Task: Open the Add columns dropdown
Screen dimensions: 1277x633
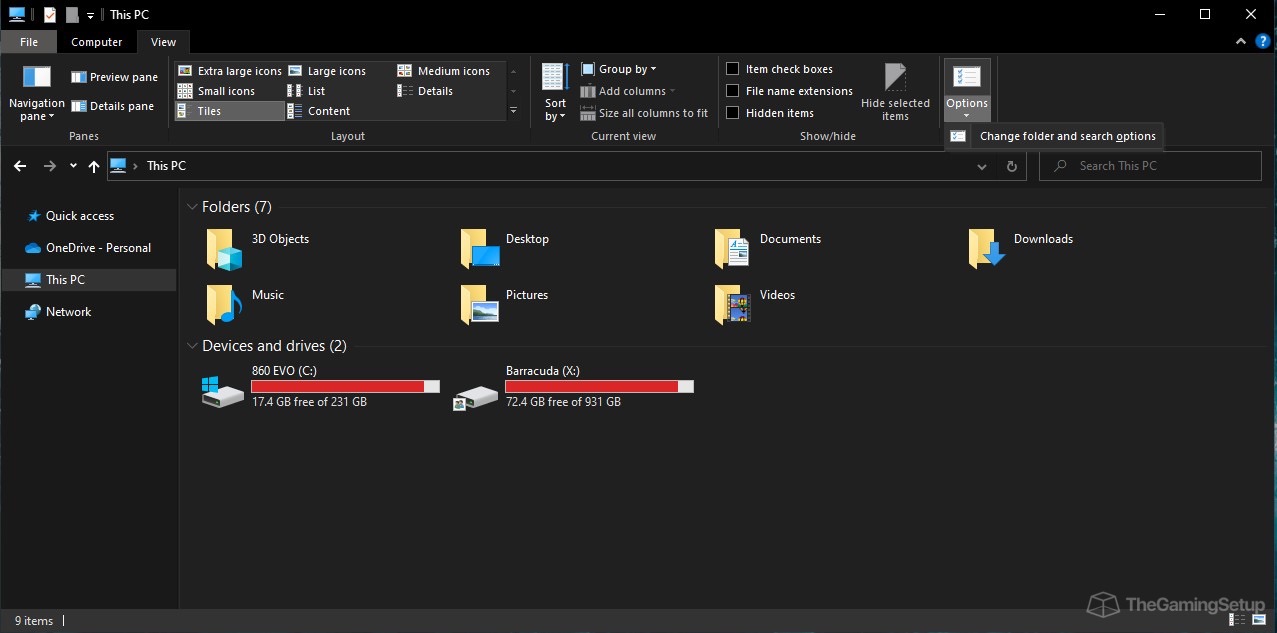Action: pyautogui.click(x=628, y=91)
